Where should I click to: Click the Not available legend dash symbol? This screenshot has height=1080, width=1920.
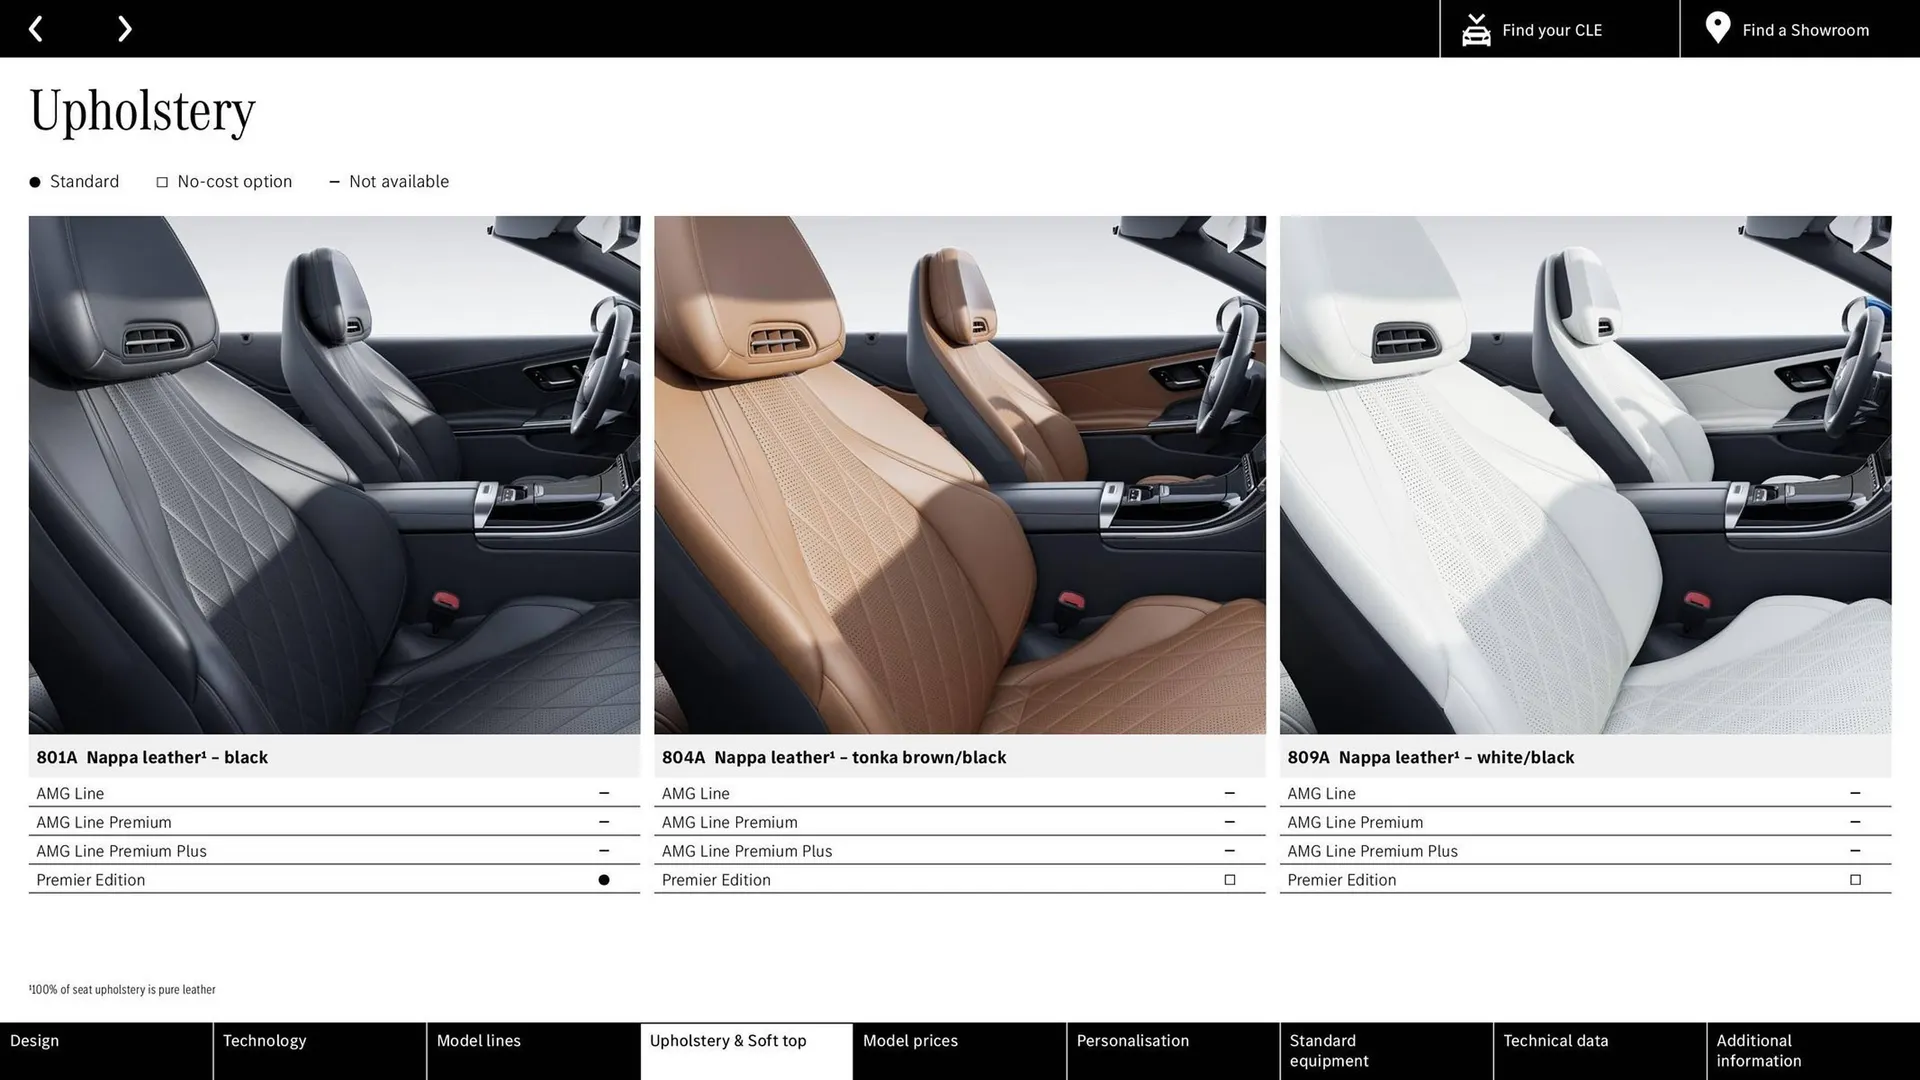coord(334,181)
